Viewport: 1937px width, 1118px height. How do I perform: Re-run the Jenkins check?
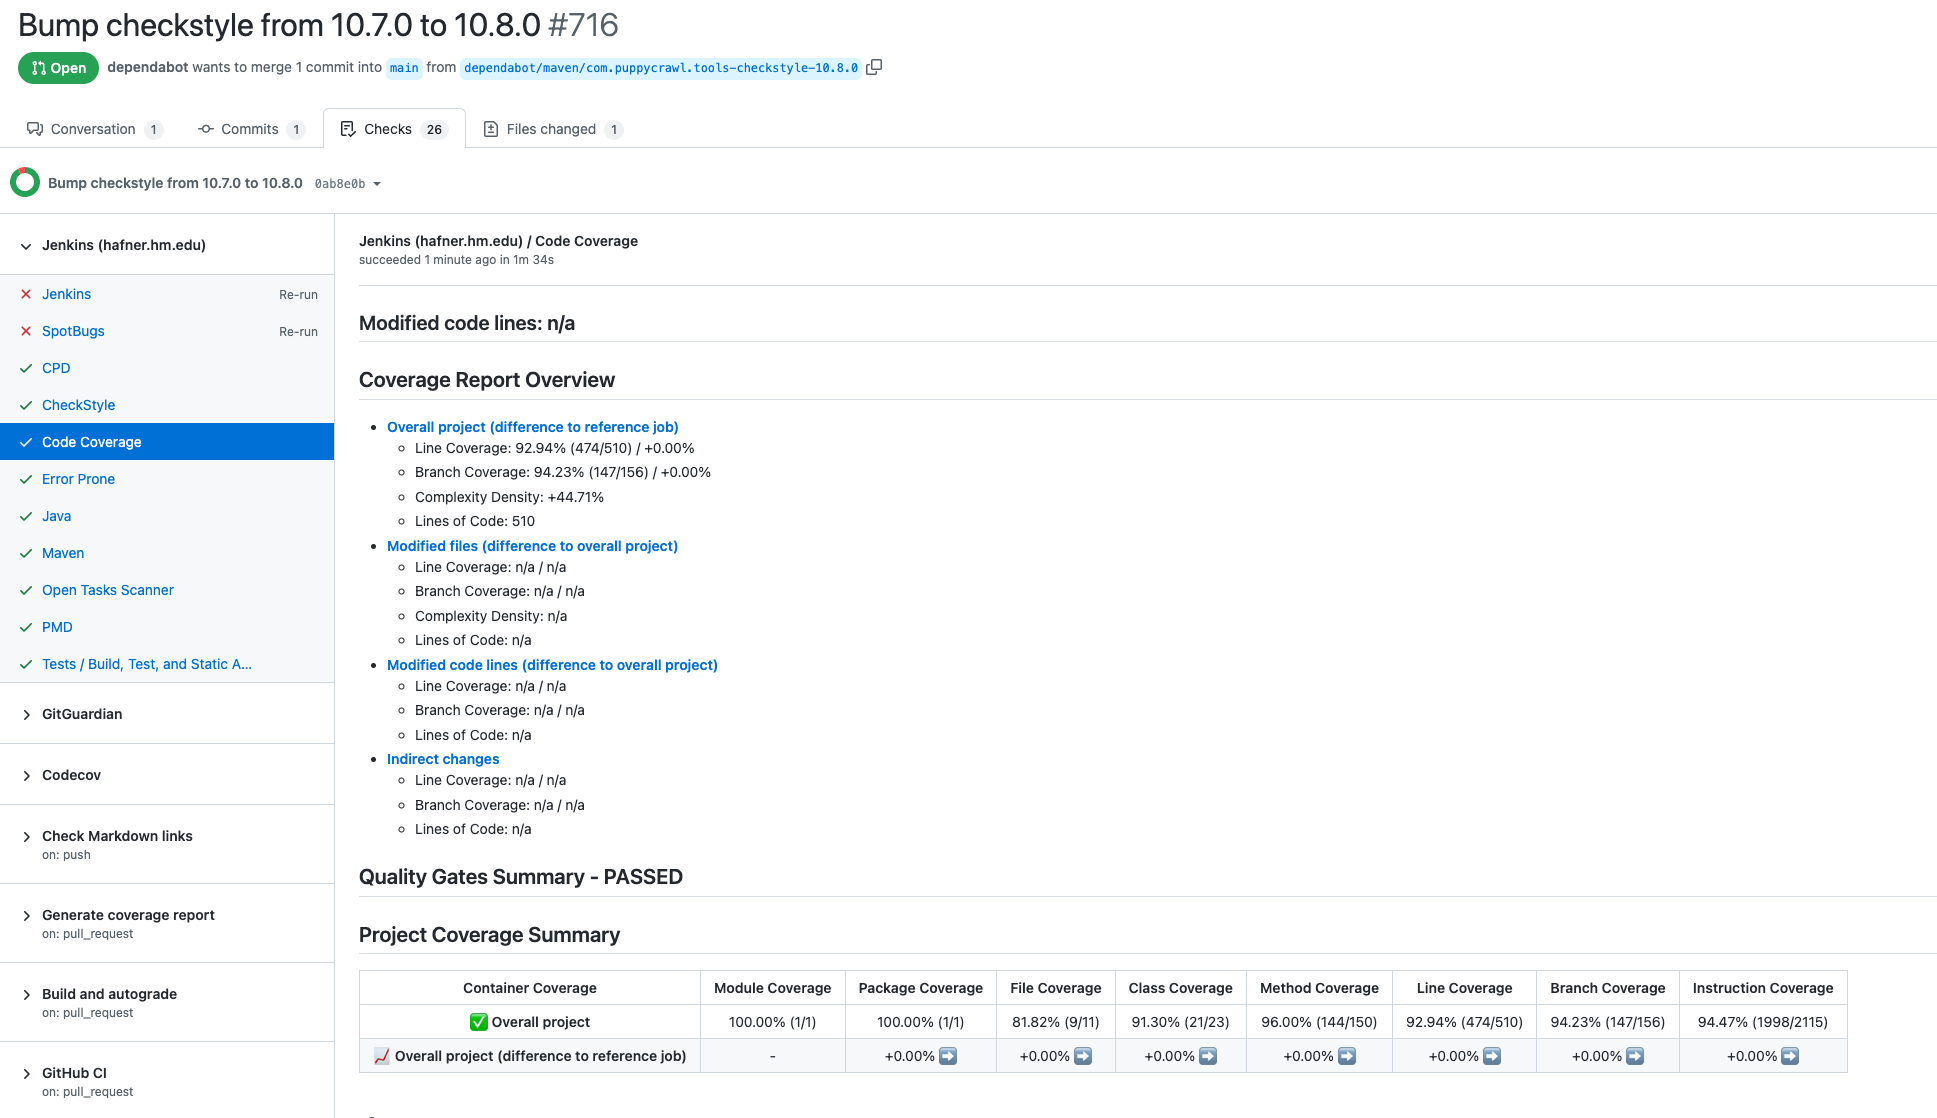click(298, 295)
